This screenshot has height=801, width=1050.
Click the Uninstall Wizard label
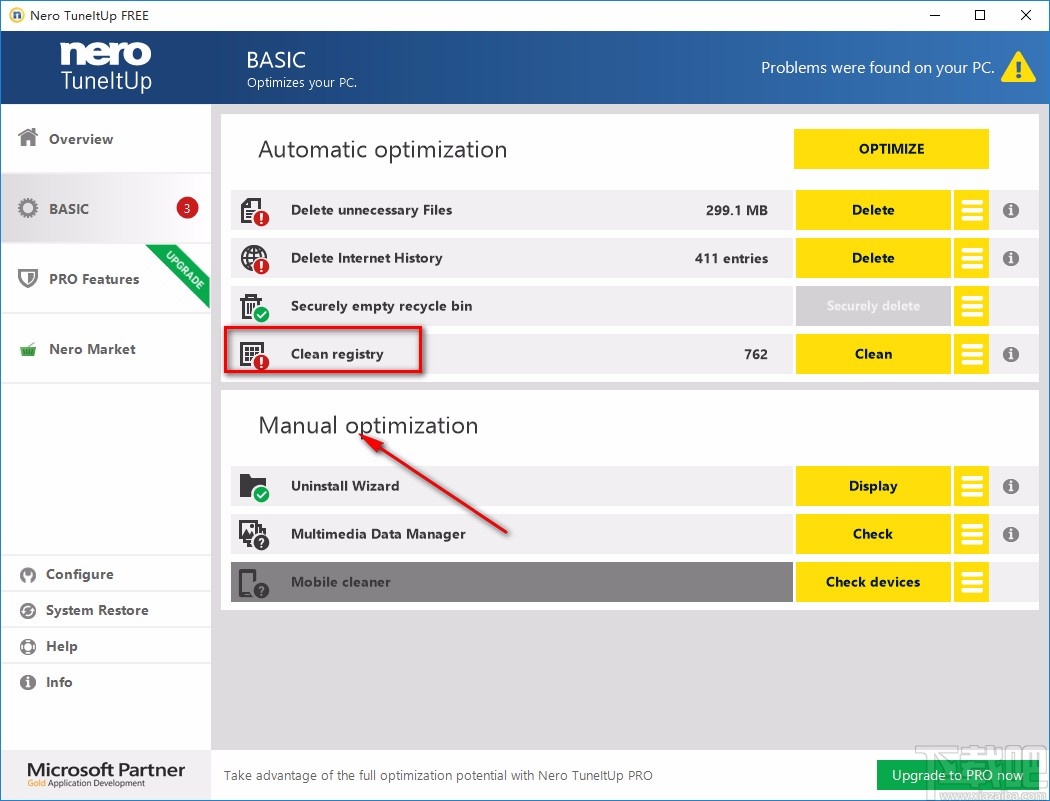(345, 486)
